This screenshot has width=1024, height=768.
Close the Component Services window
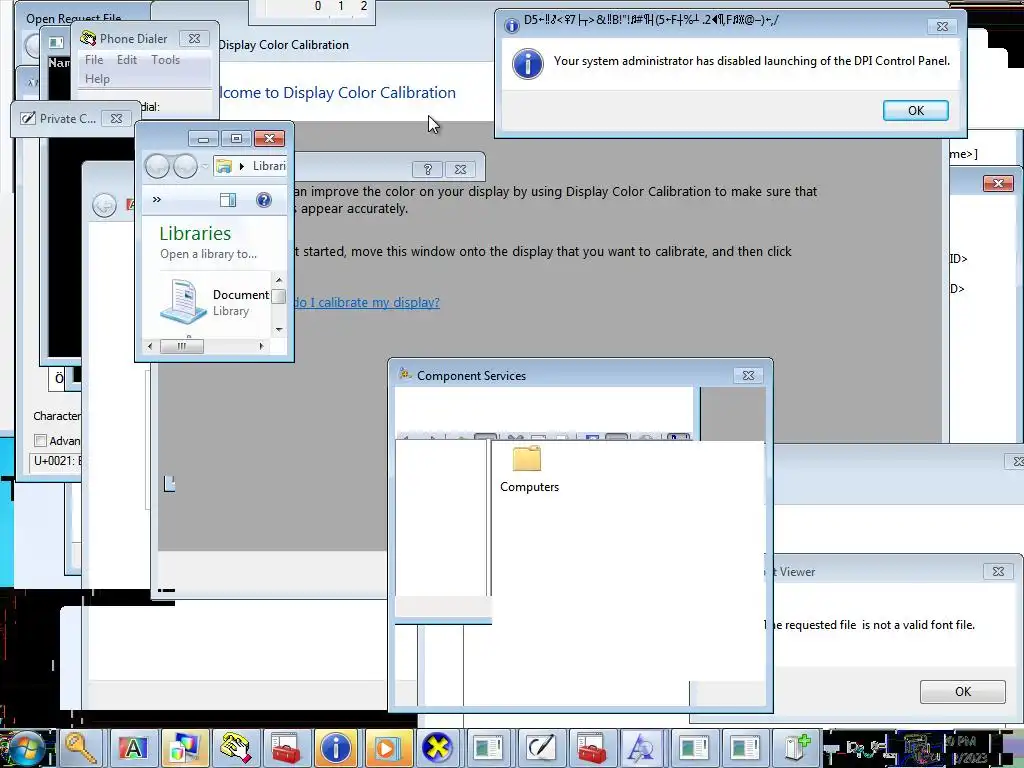coord(748,376)
